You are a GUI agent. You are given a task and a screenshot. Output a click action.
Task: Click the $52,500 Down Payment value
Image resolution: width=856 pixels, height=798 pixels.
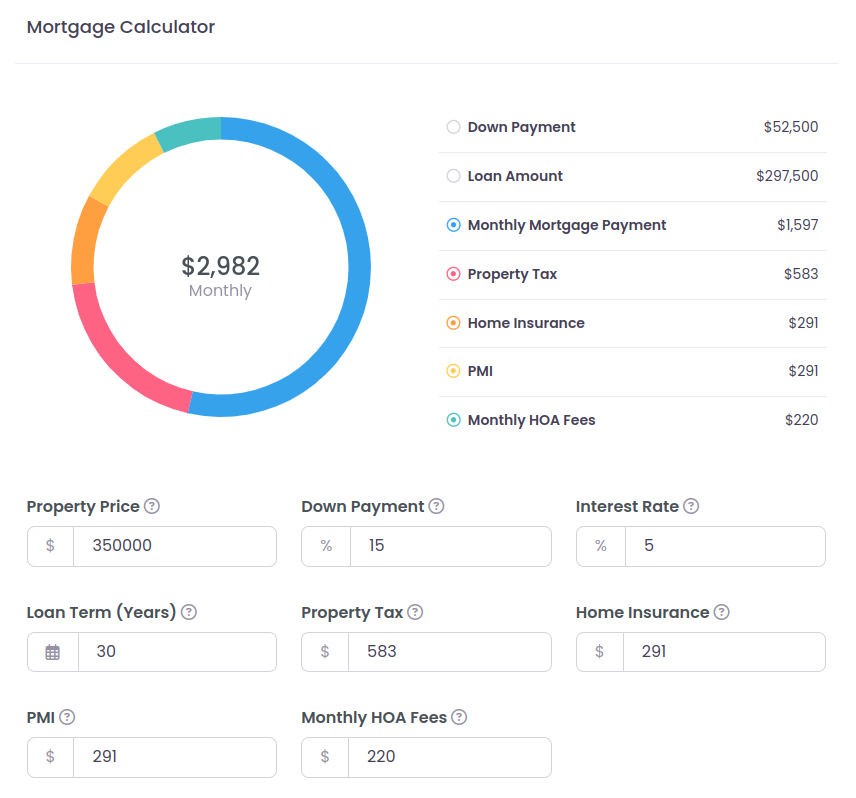(x=790, y=127)
